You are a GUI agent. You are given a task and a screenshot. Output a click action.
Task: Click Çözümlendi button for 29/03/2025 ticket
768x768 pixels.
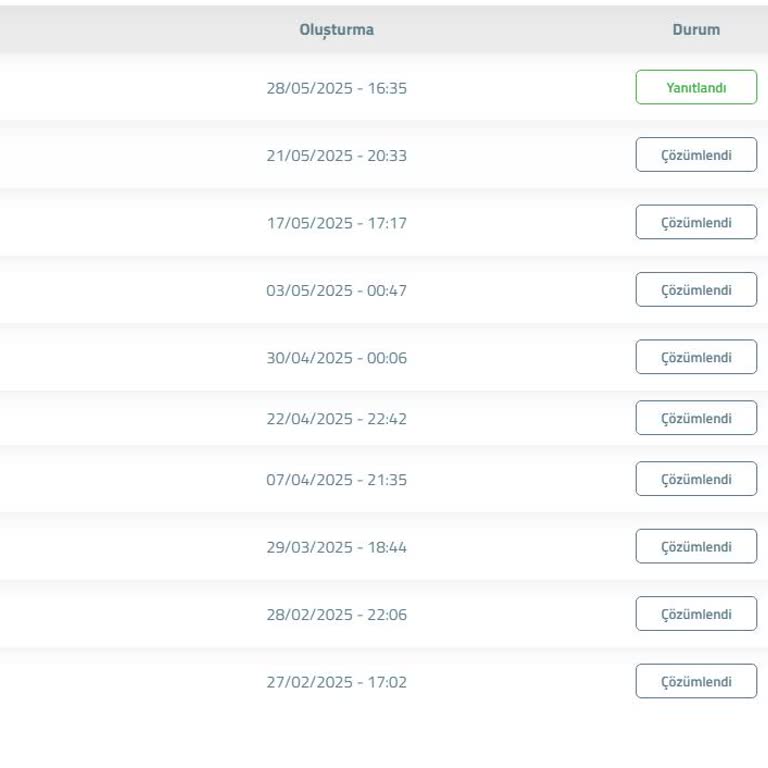[696, 547]
